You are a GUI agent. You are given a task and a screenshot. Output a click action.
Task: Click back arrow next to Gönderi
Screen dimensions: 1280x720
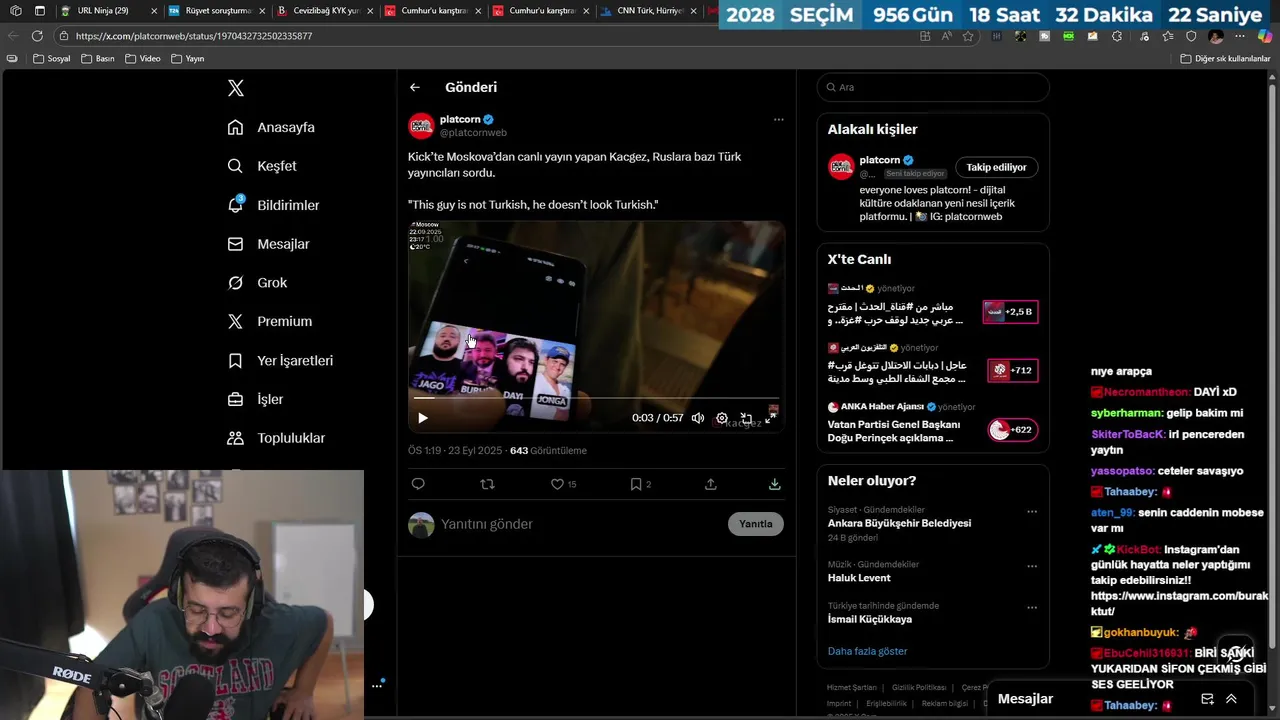point(415,87)
